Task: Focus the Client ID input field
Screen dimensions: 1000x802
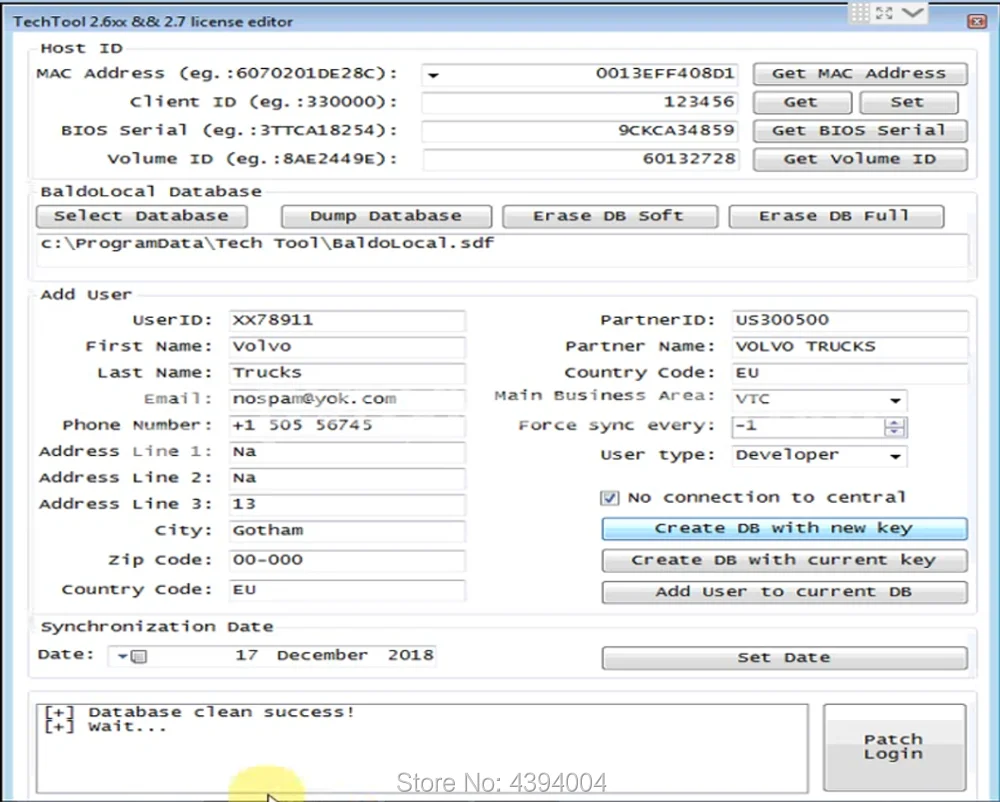Action: coord(580,102)
